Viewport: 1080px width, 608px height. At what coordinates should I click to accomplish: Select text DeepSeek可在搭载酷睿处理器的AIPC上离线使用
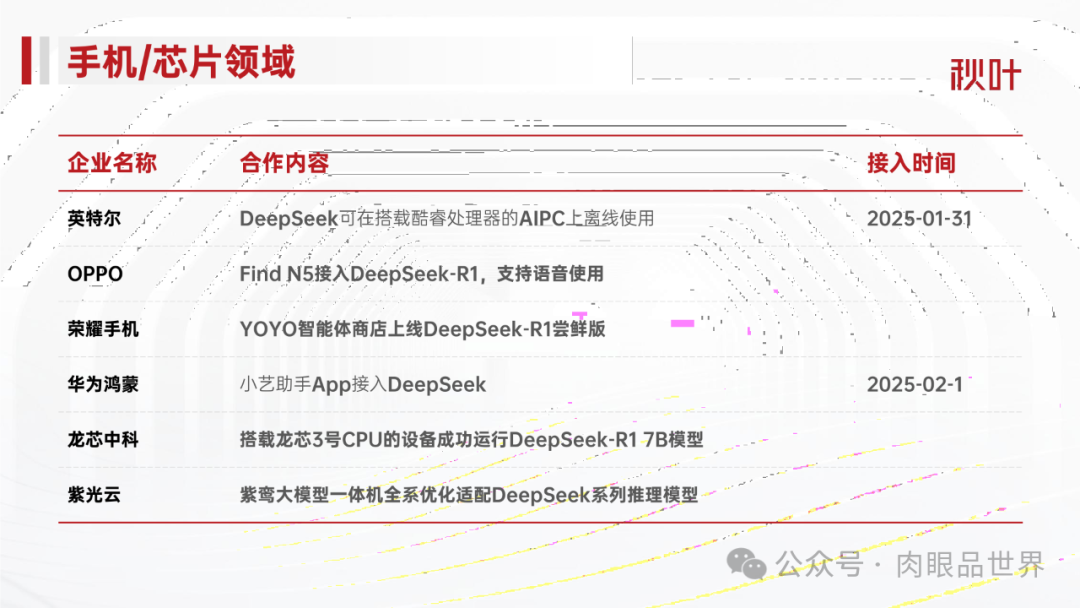447,218
